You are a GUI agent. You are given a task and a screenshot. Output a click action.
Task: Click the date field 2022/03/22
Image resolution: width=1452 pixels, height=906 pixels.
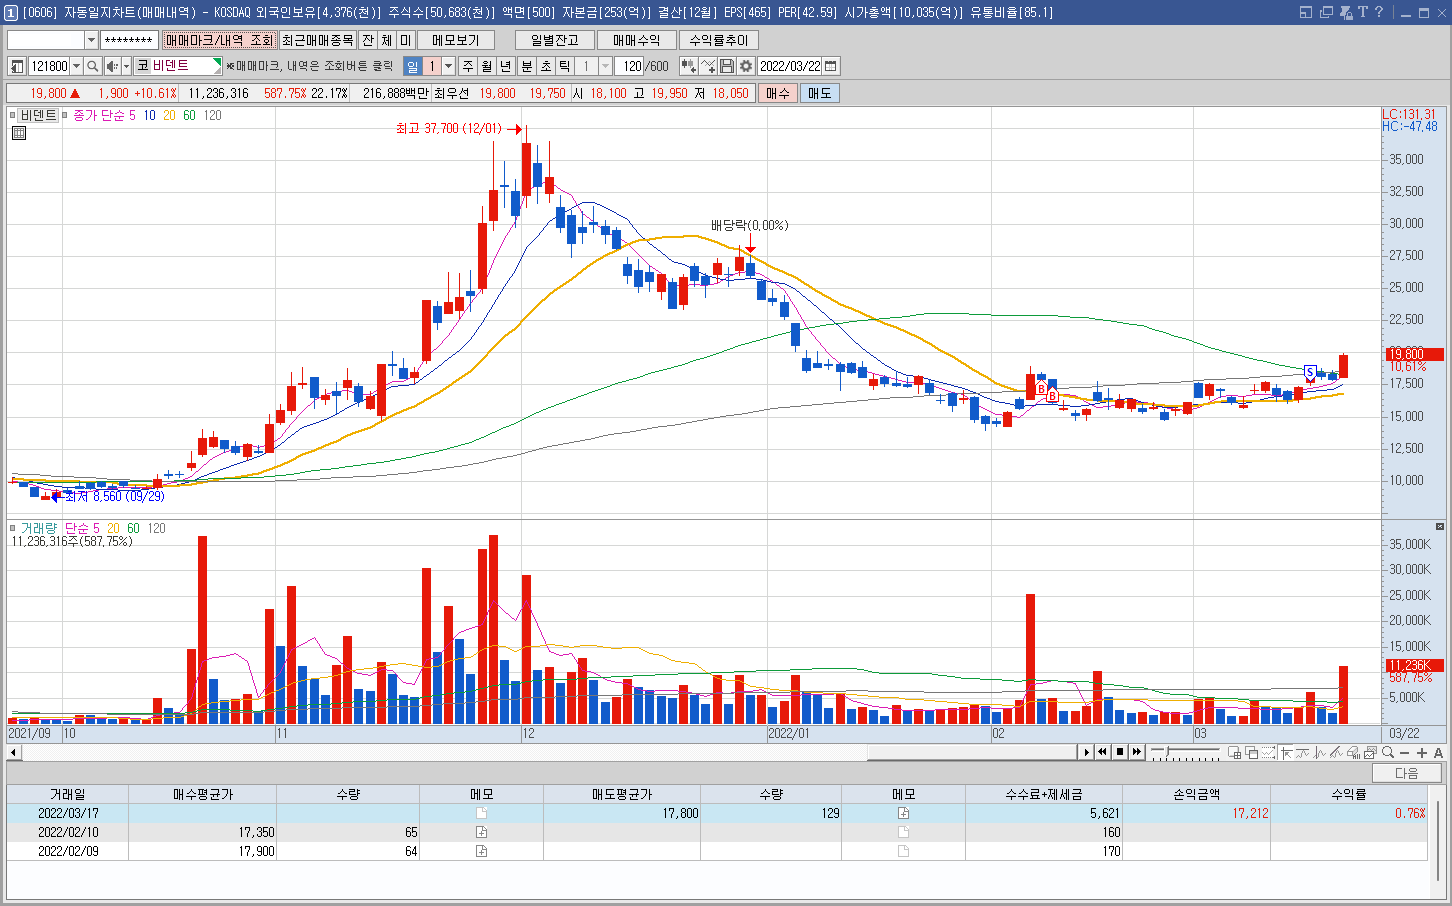(x=790, y=66)
